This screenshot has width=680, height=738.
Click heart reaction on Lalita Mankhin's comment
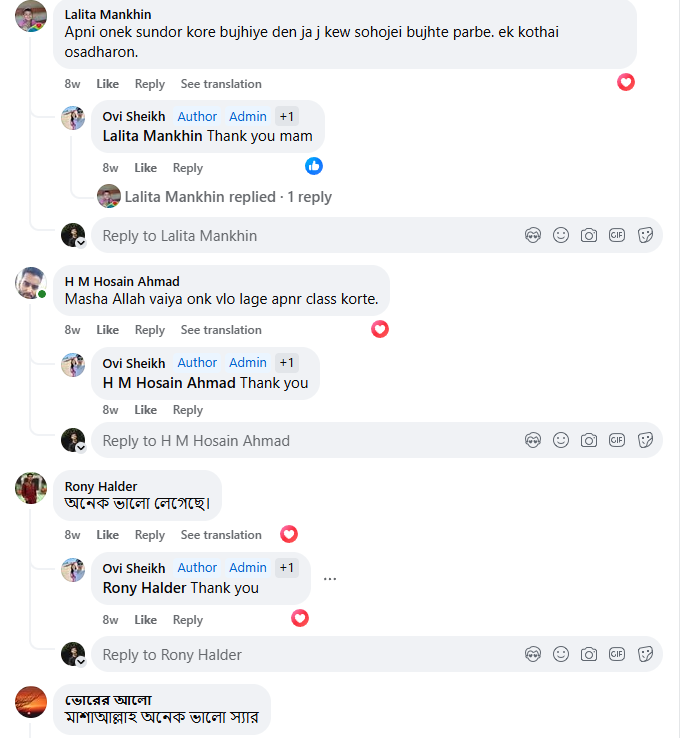pyautogui.click(x=626, y=82)
